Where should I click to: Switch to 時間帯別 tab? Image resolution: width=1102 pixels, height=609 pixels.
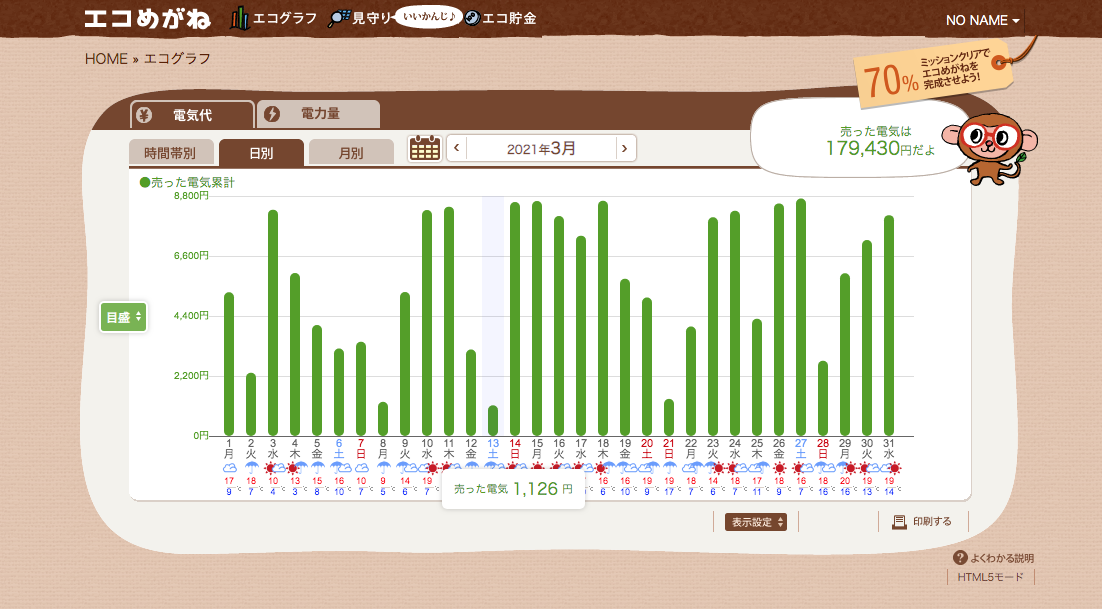click(170, 153)
